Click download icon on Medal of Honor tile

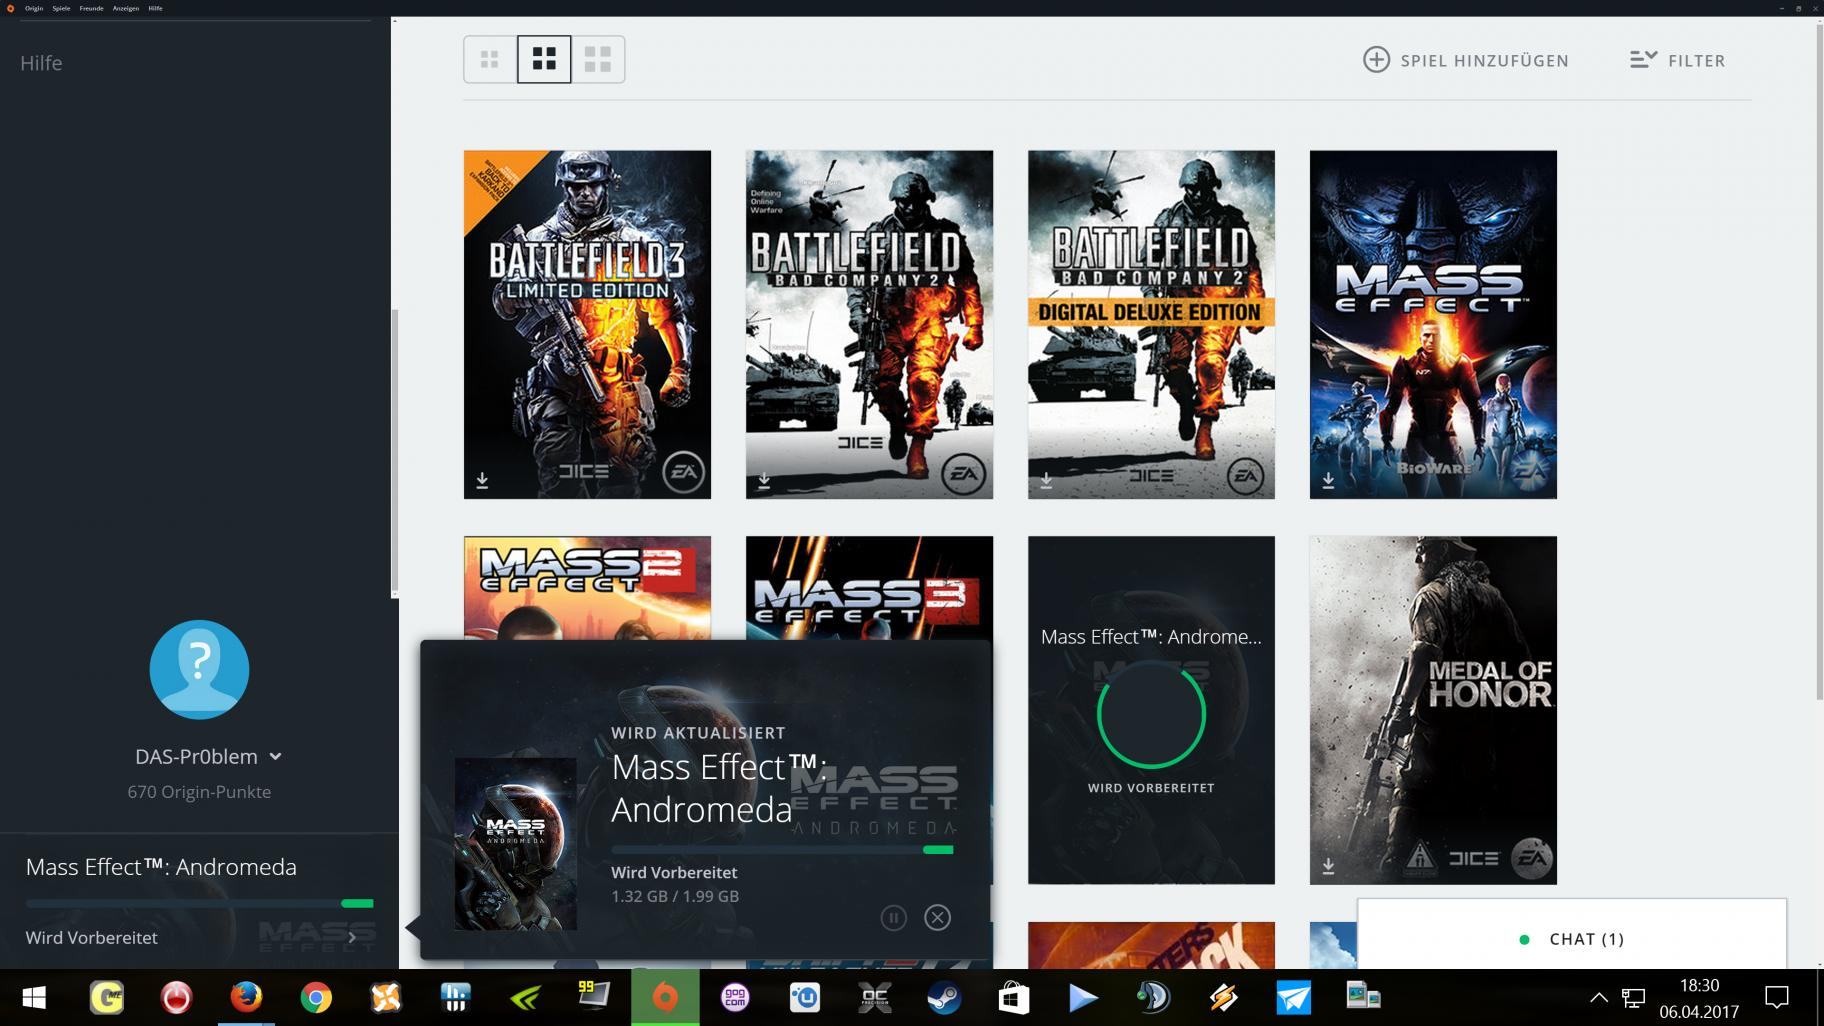(x=1328, y=866)
